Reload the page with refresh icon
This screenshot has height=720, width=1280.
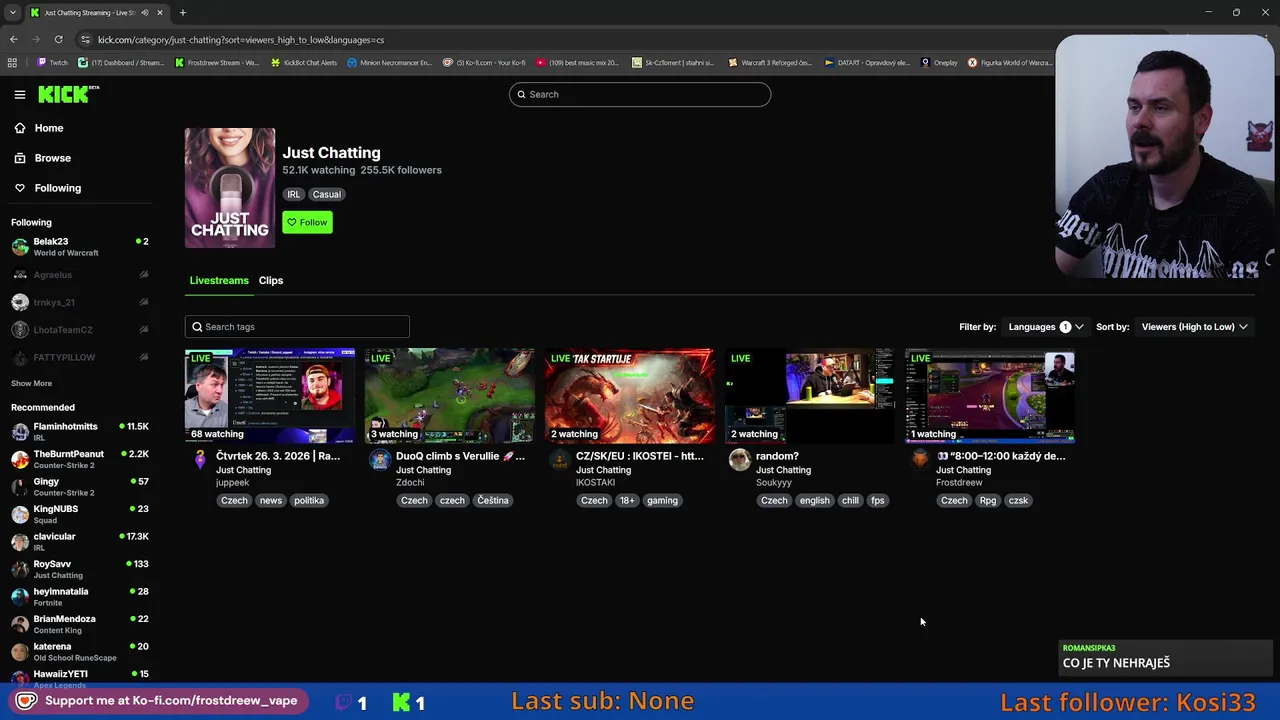(58, 39)
